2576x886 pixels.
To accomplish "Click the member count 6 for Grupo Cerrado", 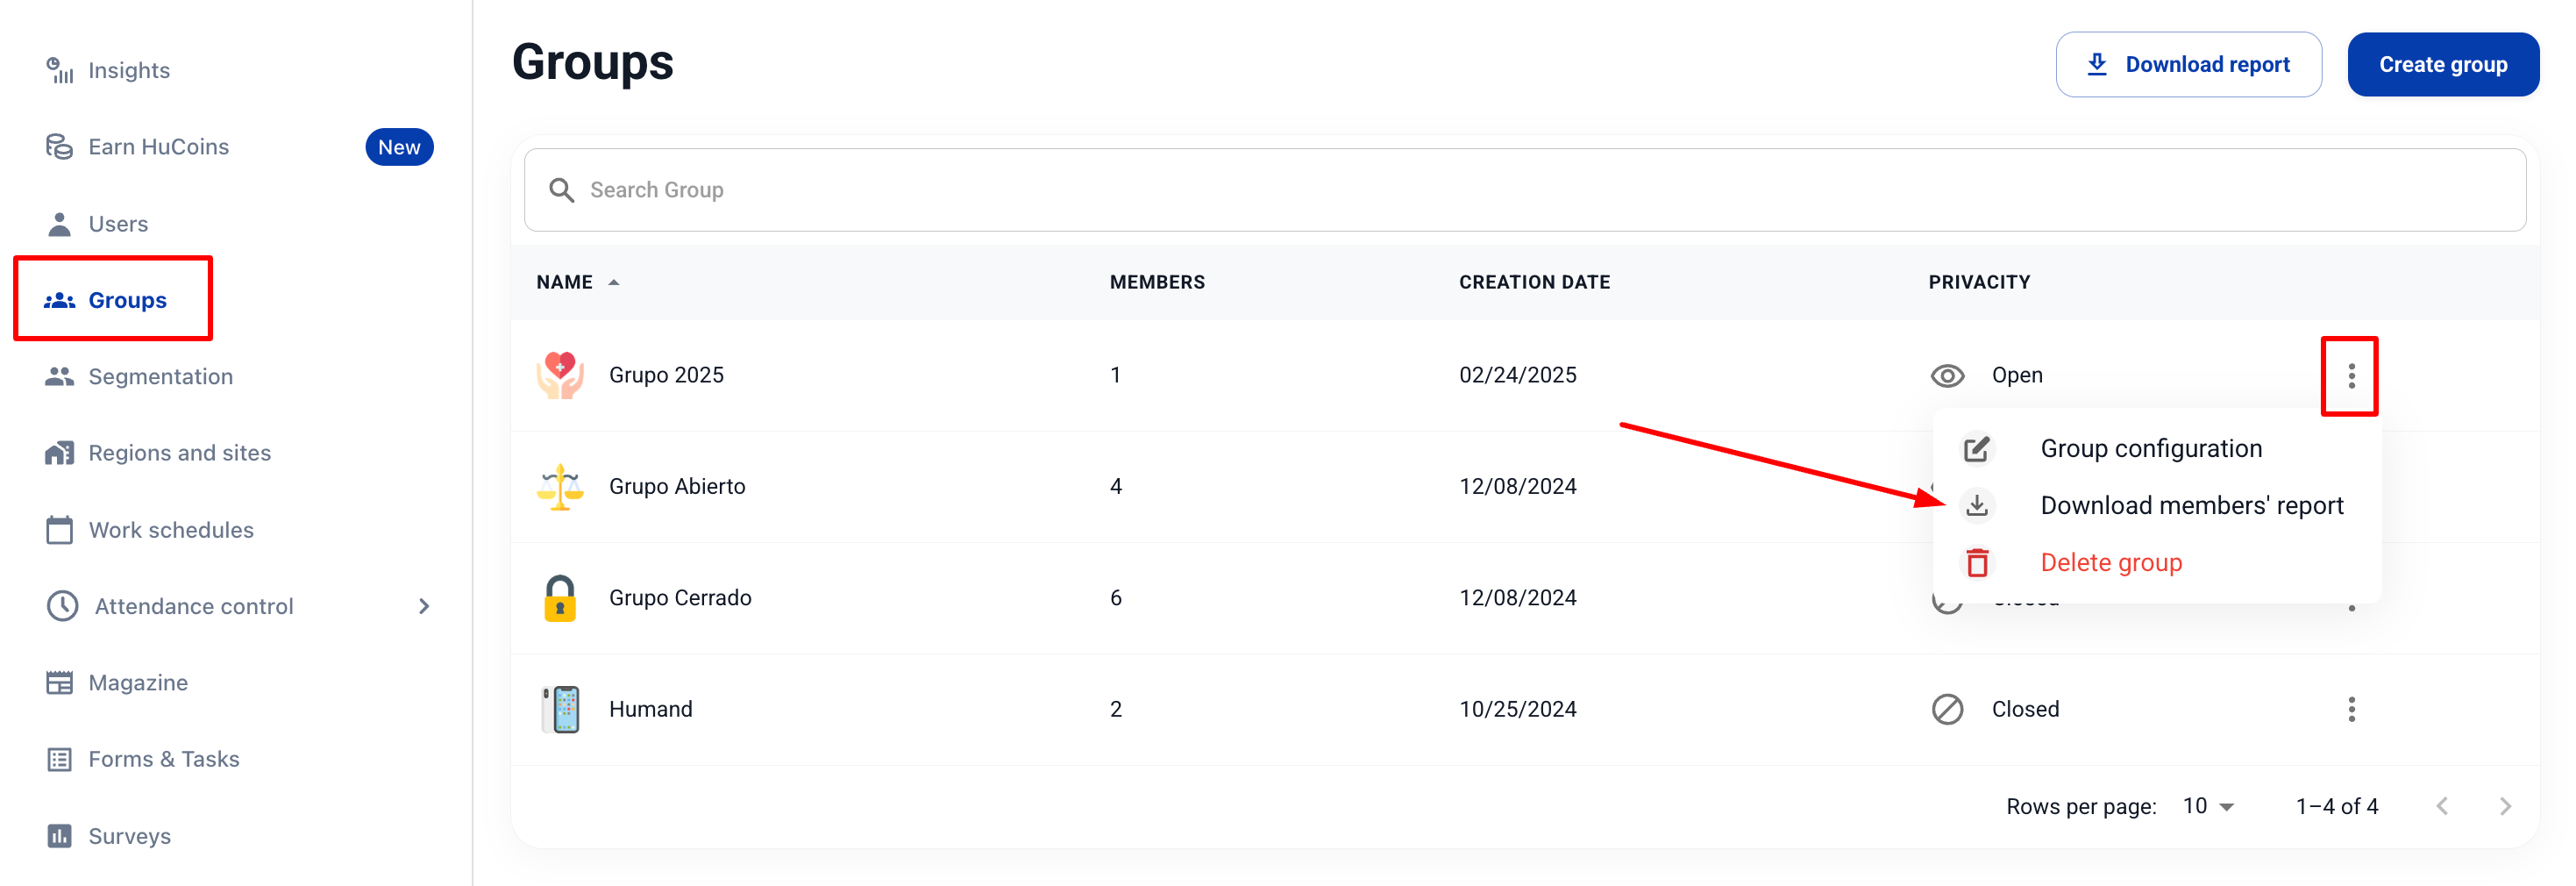I will pos(1115,598).
